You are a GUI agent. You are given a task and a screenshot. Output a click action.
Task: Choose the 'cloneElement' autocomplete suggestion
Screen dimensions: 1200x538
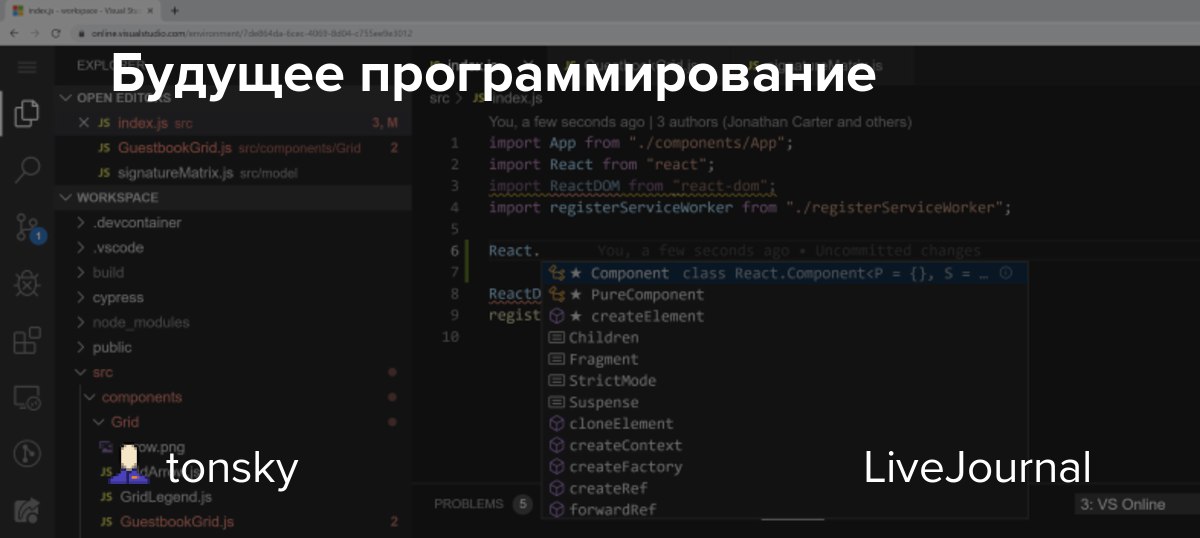pyautogui.click(x=784, y=423)
